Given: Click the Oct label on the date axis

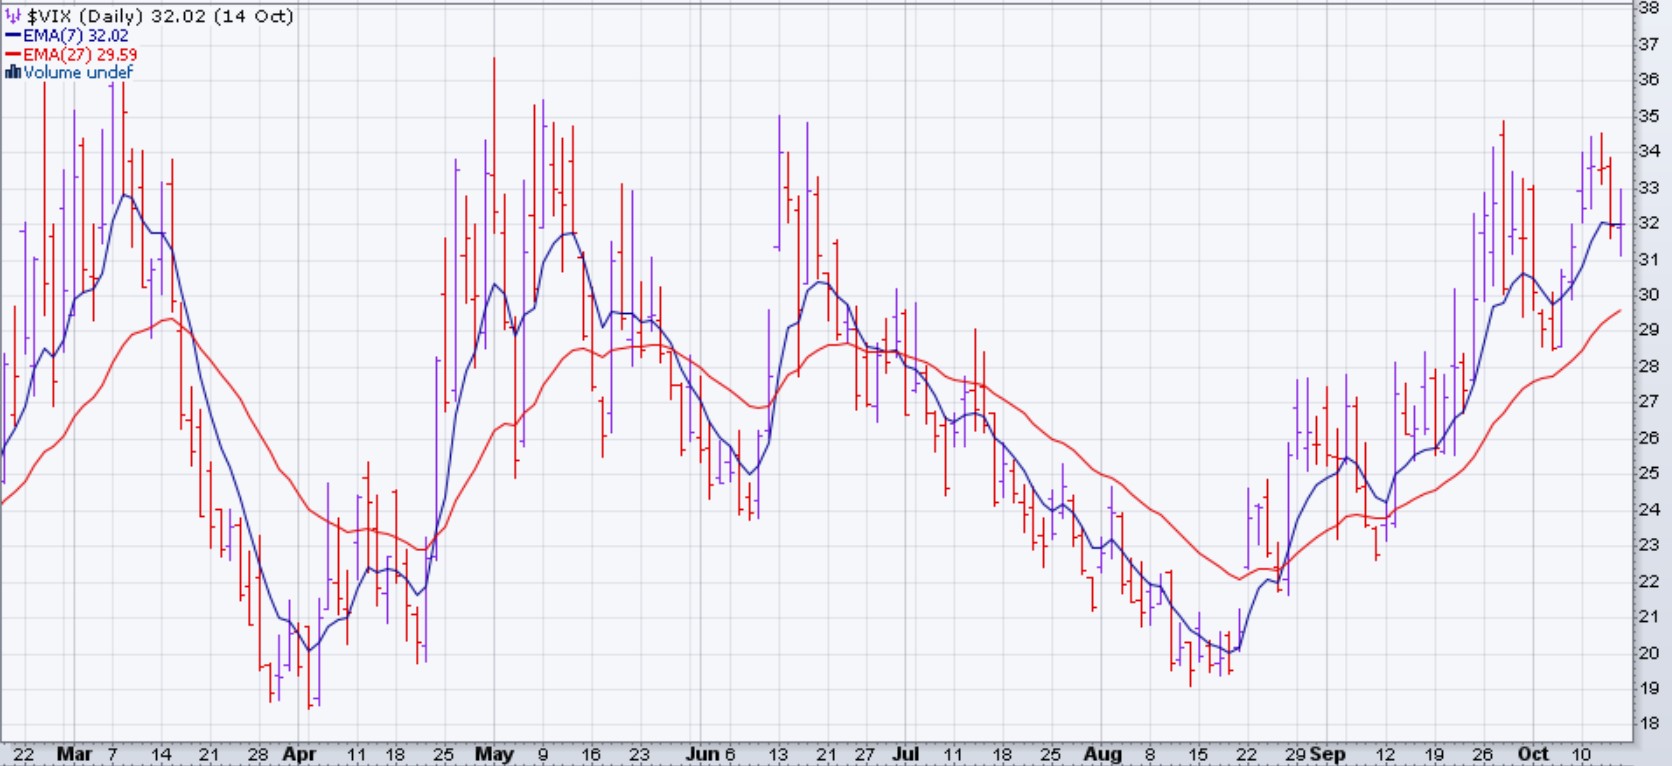Looking at the screenshot, I should pos(1532,754).
